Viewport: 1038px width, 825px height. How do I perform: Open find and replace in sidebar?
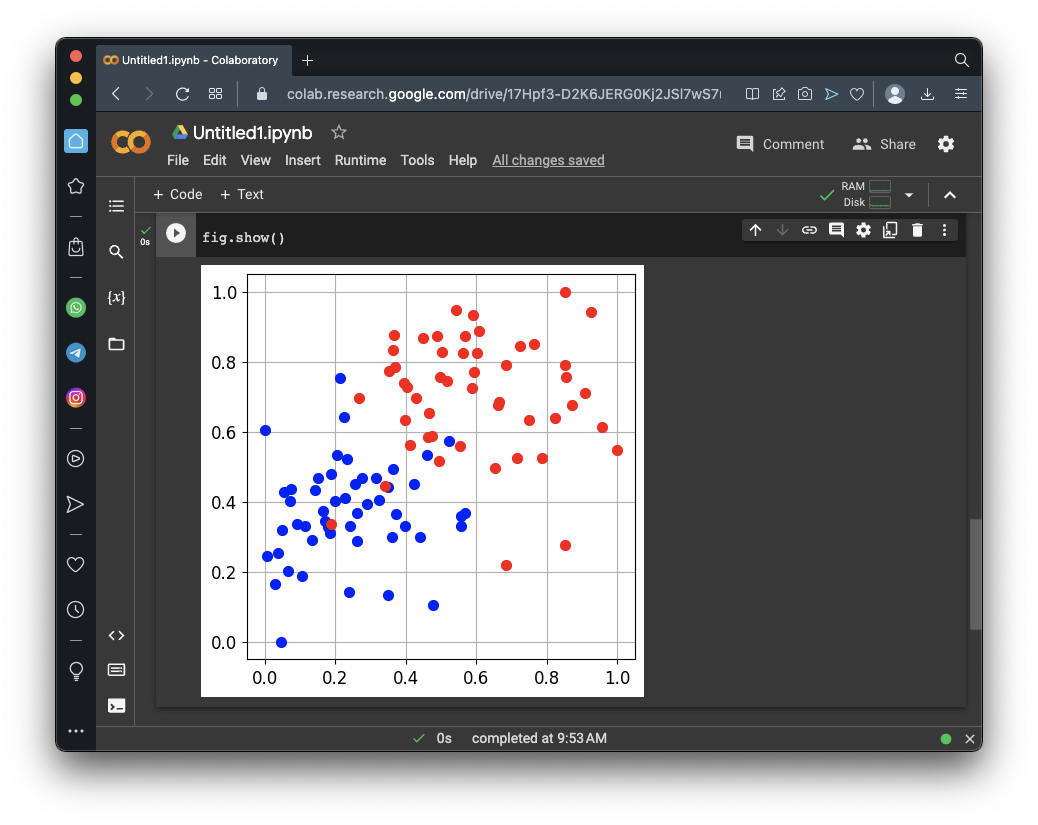click(x=117, y=252)
